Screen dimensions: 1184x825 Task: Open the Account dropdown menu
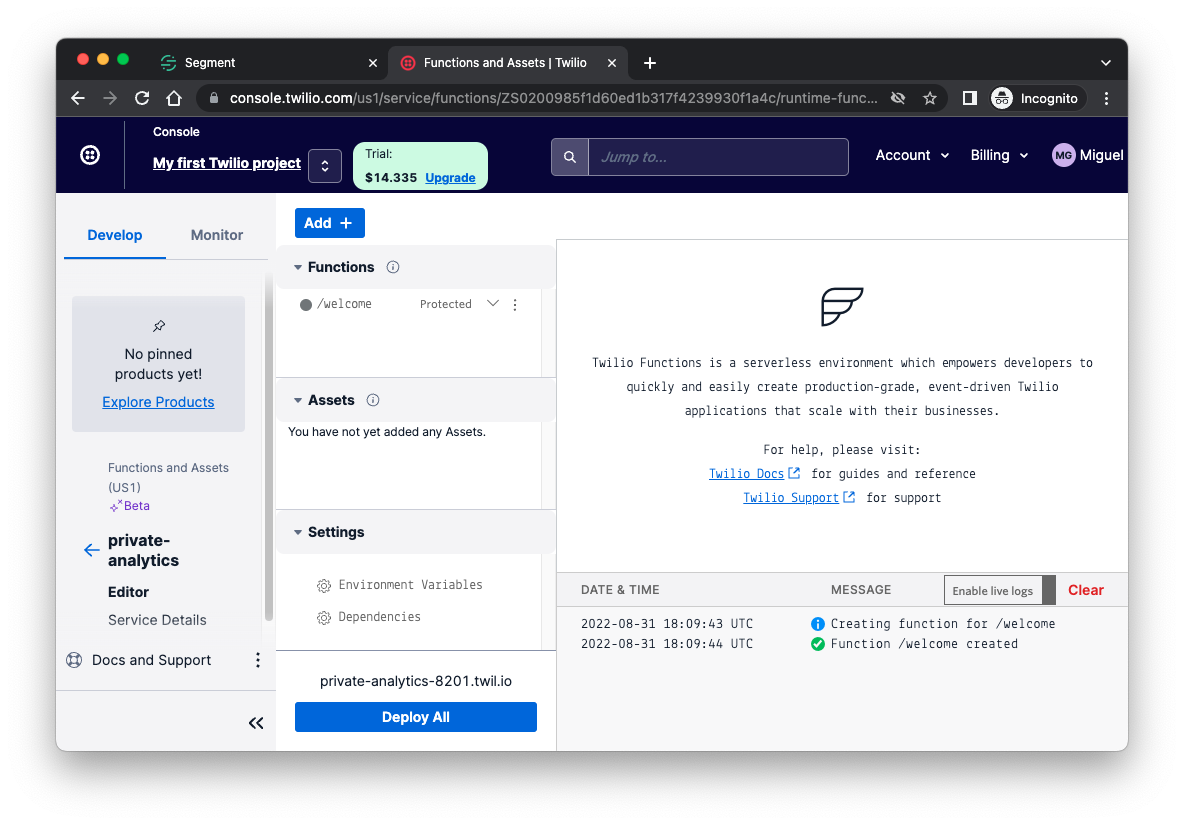pyautogui.click(x=912, y=155)
